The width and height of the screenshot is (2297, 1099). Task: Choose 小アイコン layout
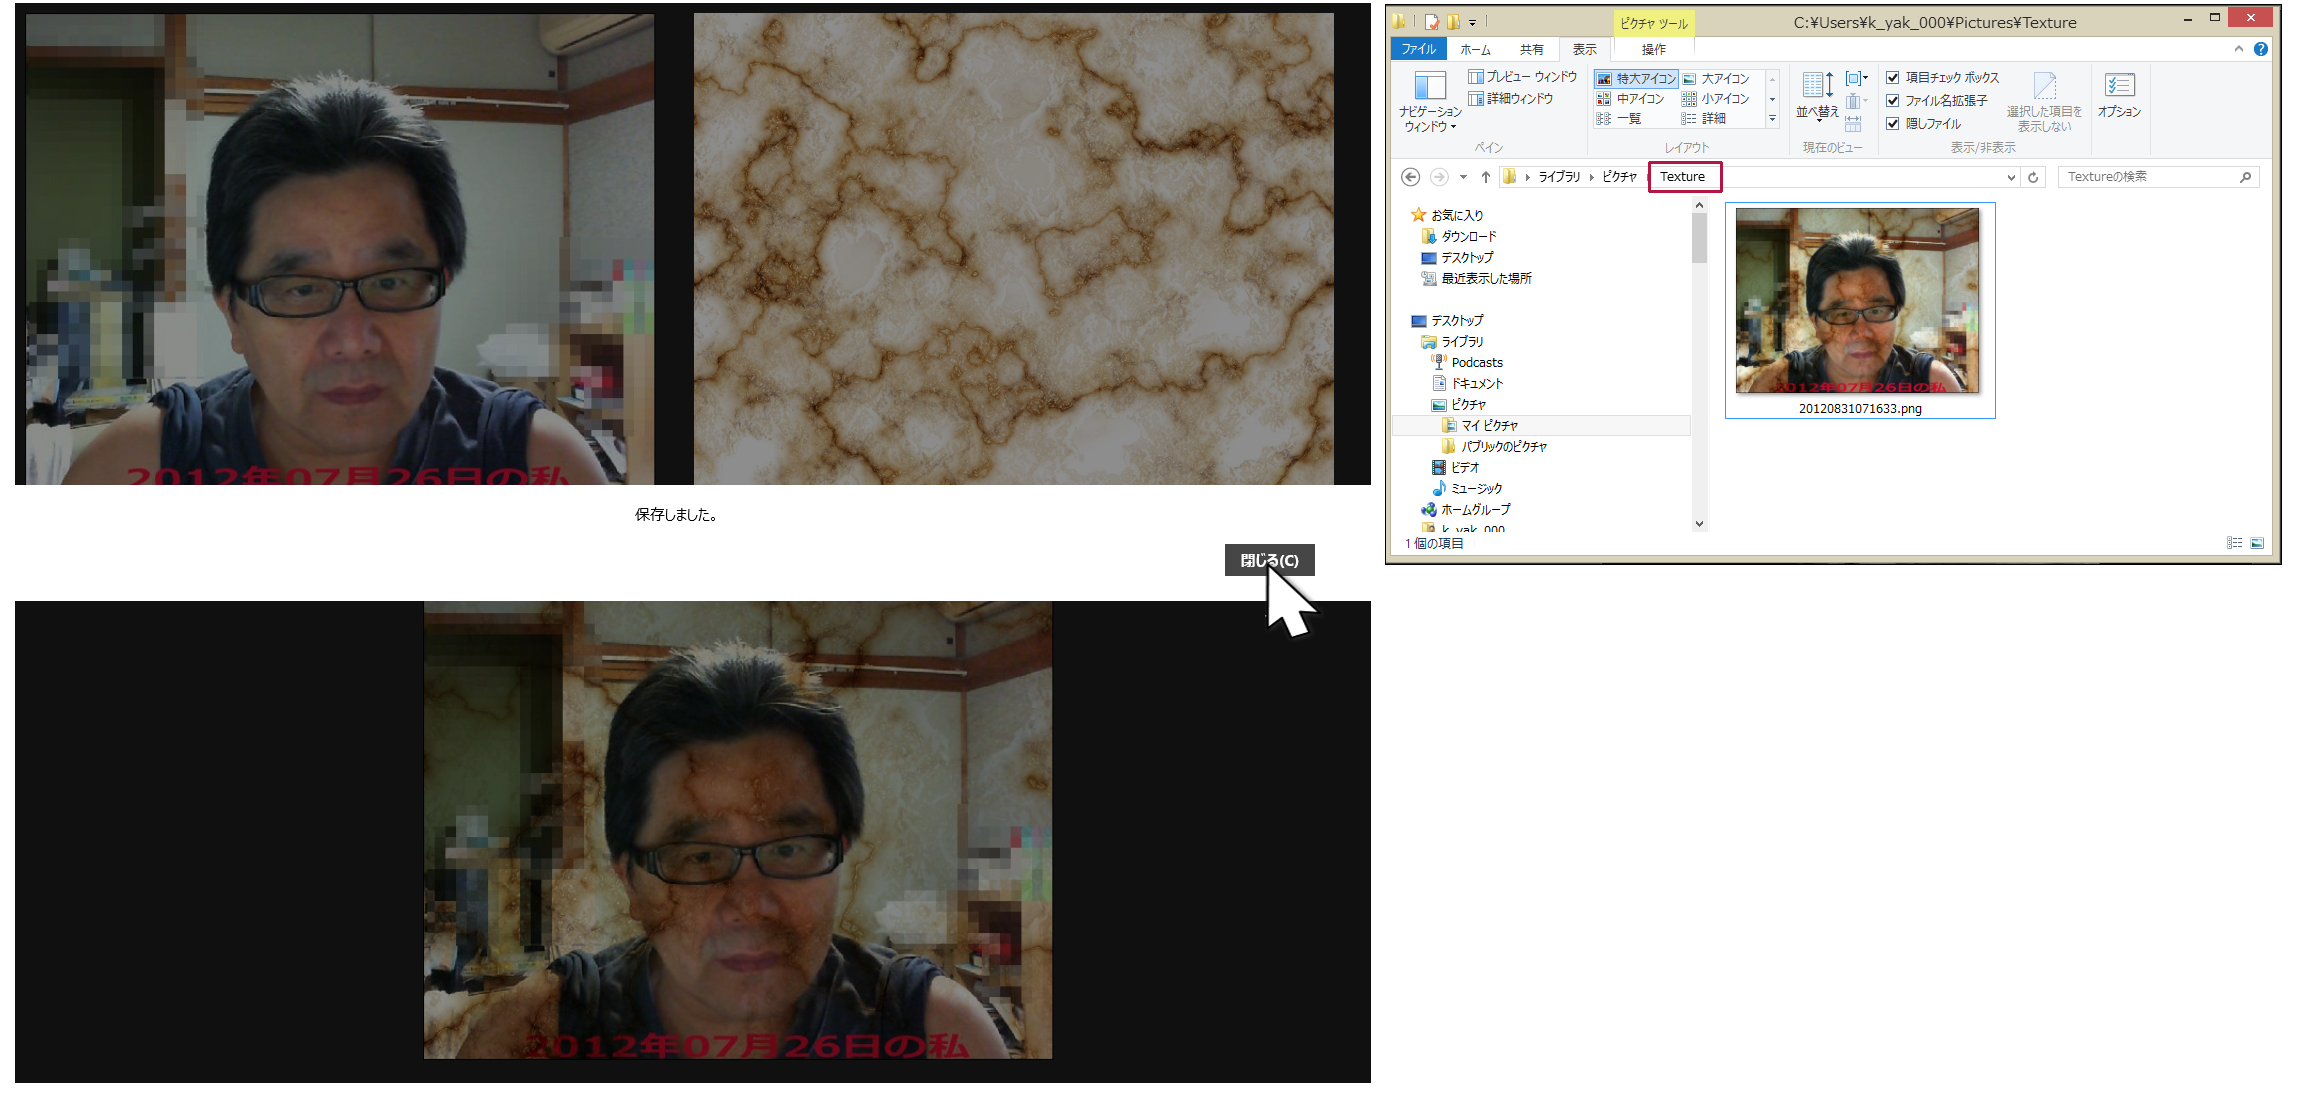click(1717, 98)
